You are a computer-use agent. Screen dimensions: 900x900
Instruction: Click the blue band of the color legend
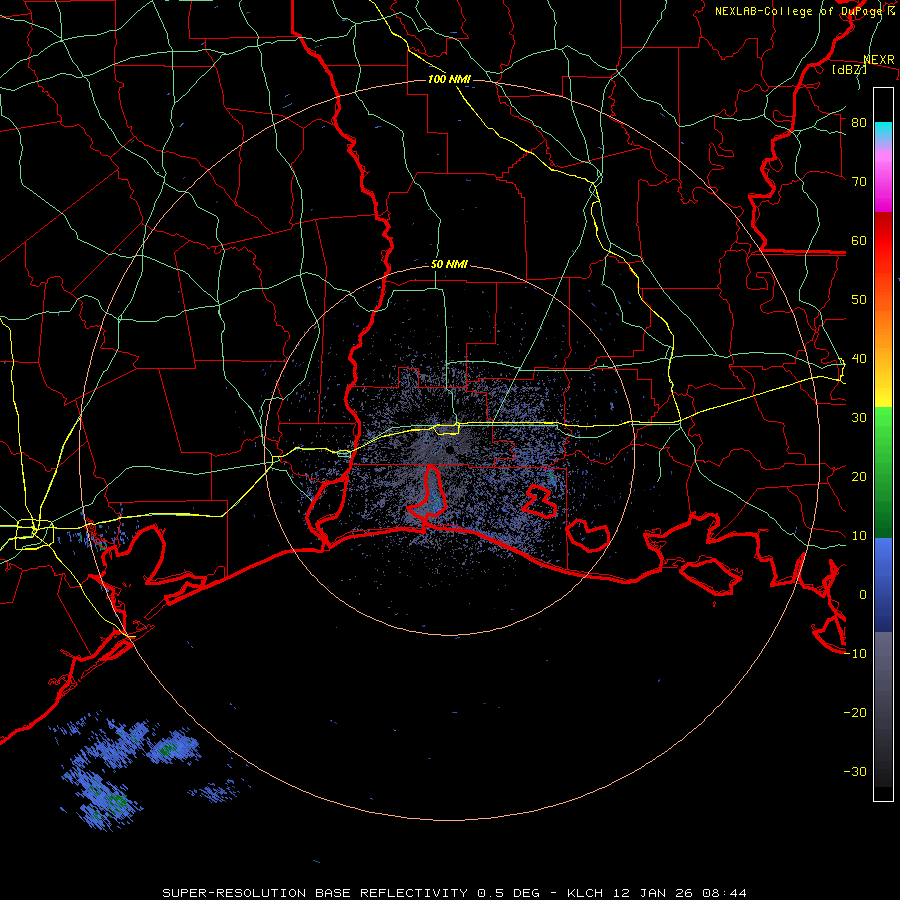[x=883, y=584]
